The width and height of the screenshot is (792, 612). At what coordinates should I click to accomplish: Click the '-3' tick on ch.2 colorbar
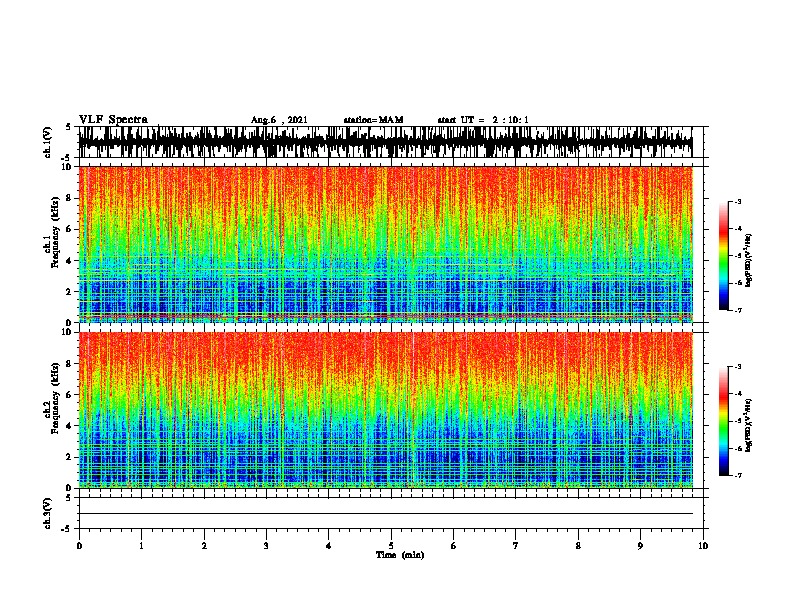737,367
